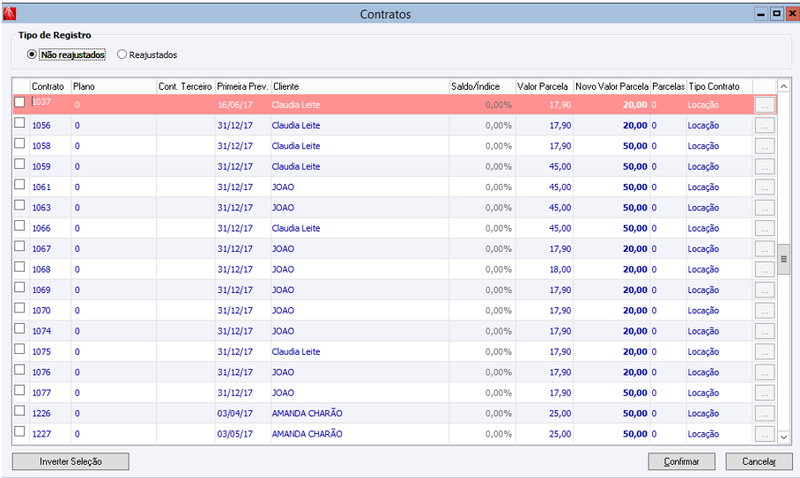
Task: Click the red application icon in title bar
Action: (x=9, y=14)
